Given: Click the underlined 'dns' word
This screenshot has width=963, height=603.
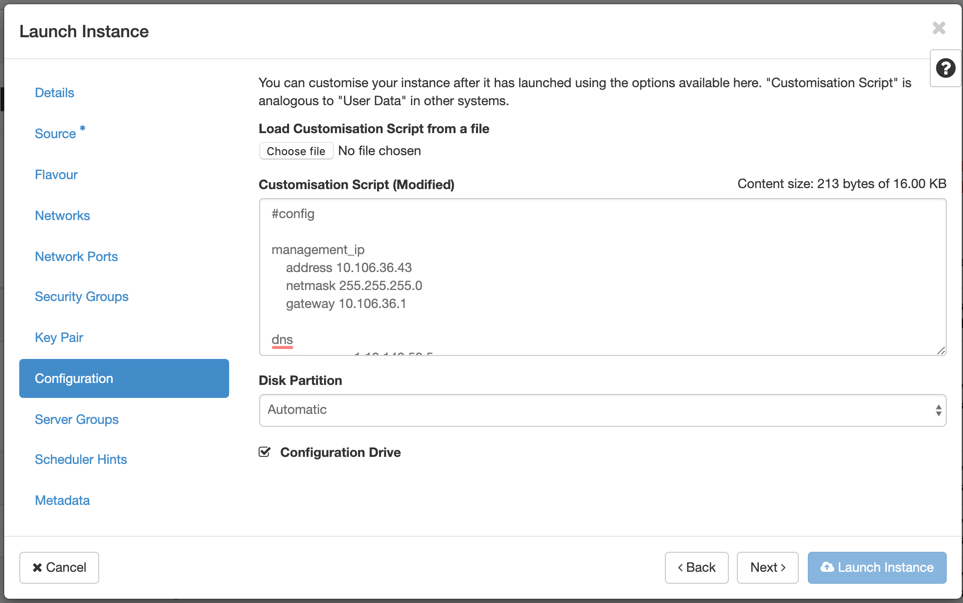Looking at the screenshot, I should point(283,340).
